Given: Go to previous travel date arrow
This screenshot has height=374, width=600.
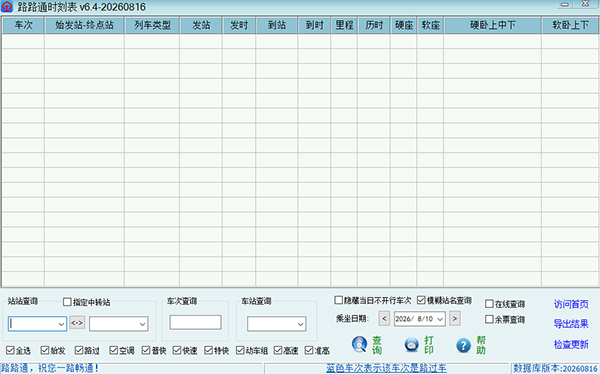Looking at the screenshot, I should pyautogui.click(x=384, y=318).
